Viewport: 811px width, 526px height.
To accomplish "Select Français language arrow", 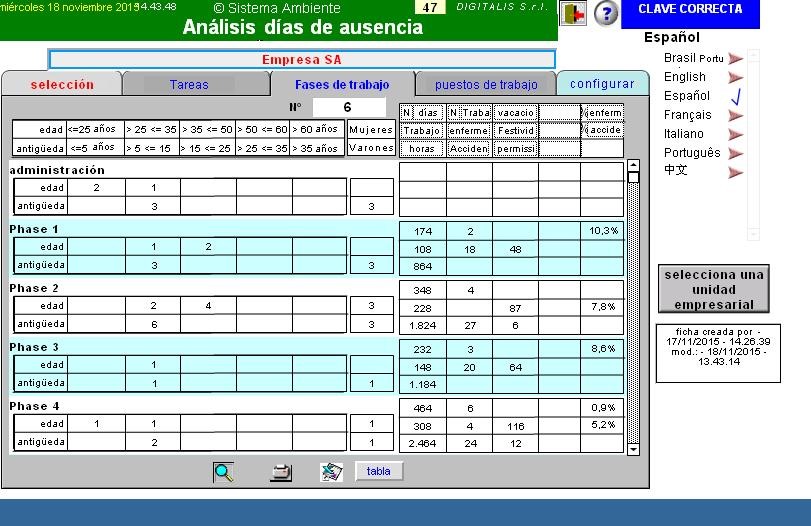I will [735, 115].
